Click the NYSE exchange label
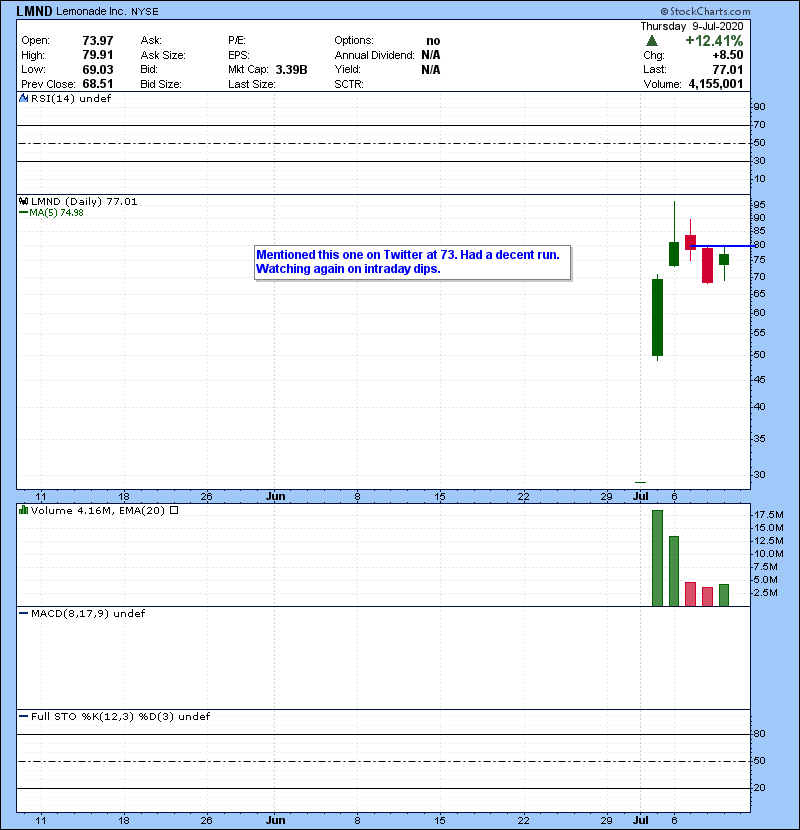Image resolution: width=800 pixels, height=830 pixels. point(145,11)
